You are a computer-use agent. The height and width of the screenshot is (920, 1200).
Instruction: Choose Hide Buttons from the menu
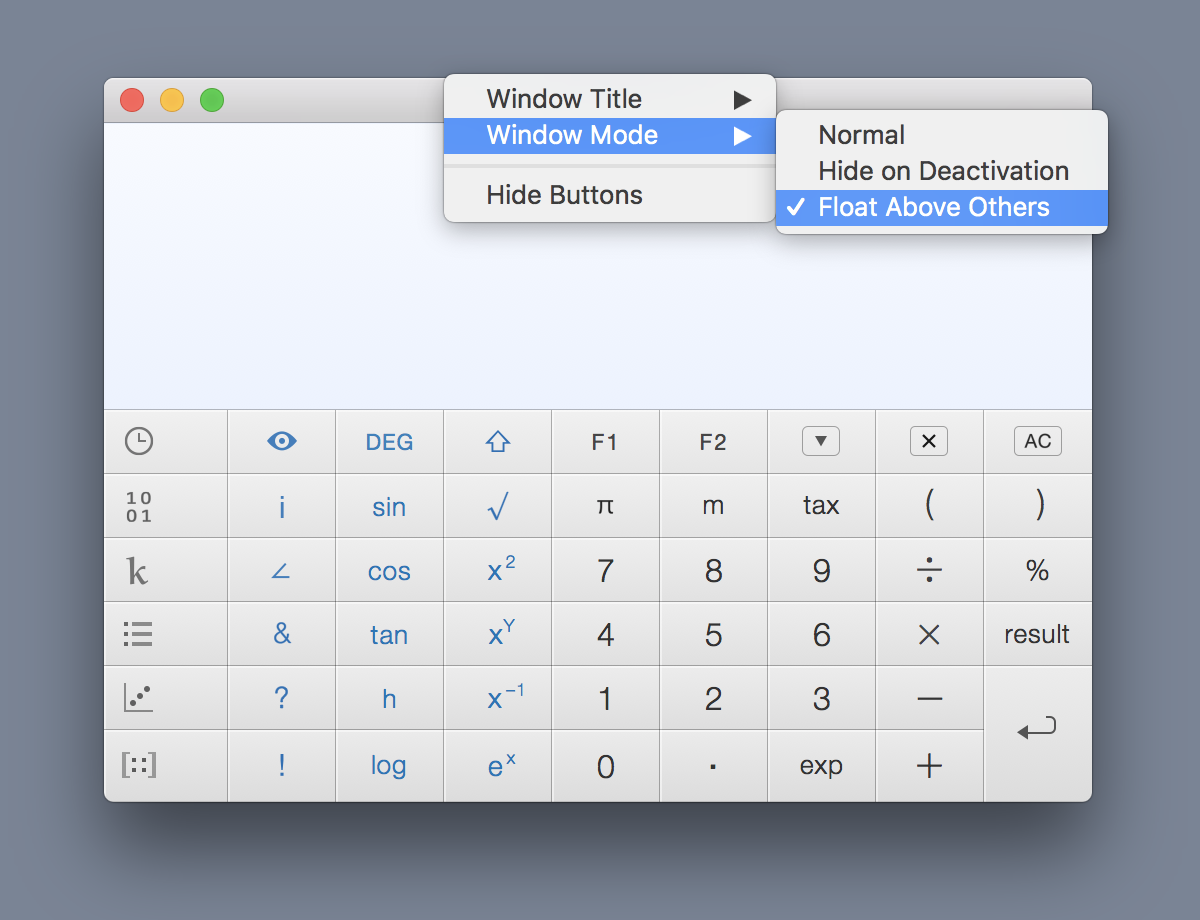tap(610, 195)
